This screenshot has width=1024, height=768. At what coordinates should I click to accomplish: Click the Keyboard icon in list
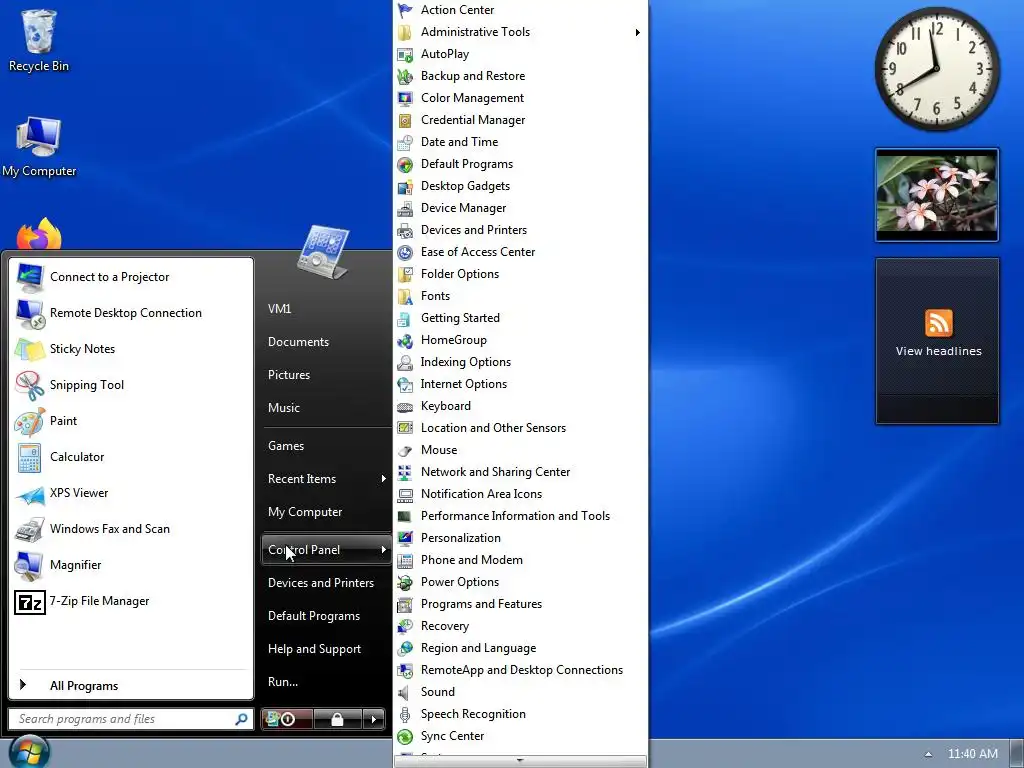pyautogui.click(x=405, y=407)
